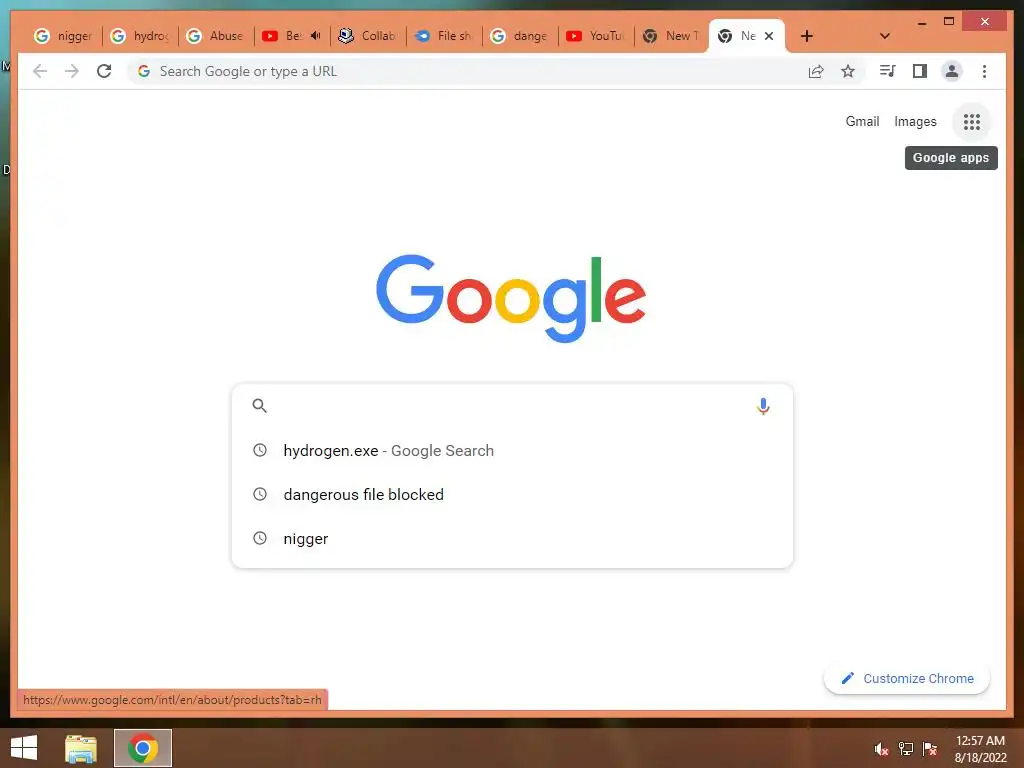1024x768 pixels.
Task: Click the muted volume tray icon
Action: coord(881,748)
